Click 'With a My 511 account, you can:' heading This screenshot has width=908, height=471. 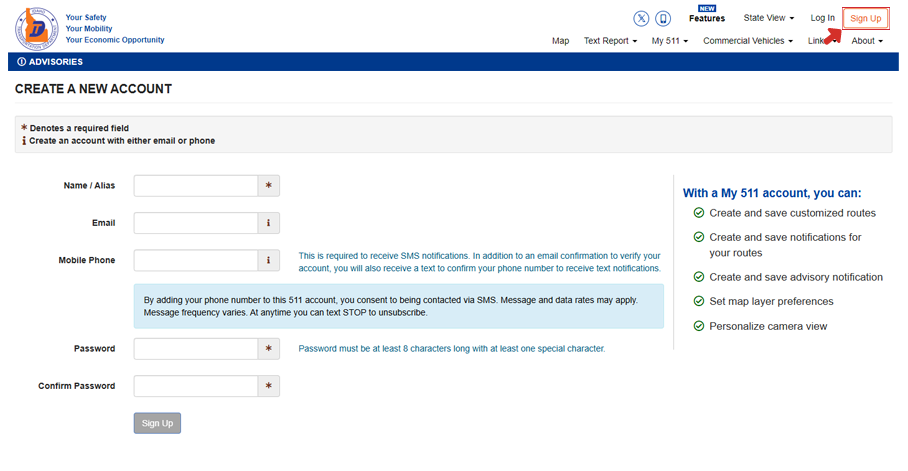tap(772, 193)
